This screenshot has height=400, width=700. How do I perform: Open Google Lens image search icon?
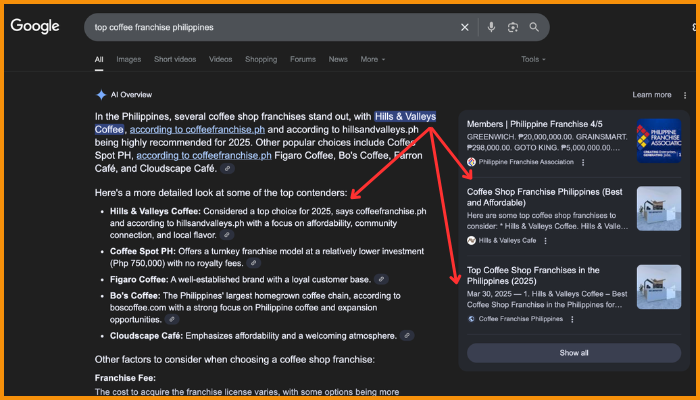point(512,27)
